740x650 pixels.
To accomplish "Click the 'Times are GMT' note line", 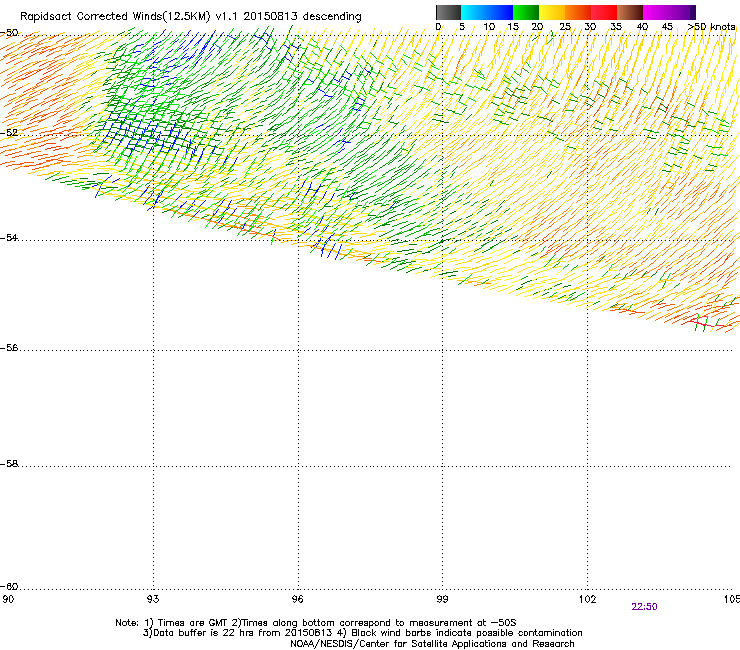I will (x=316, y=623).
